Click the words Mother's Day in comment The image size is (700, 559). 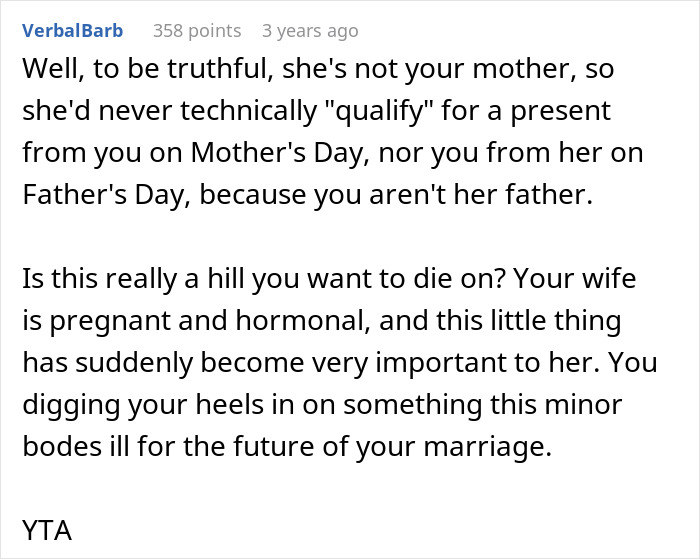pyautogui.click(x=280, y=153)
